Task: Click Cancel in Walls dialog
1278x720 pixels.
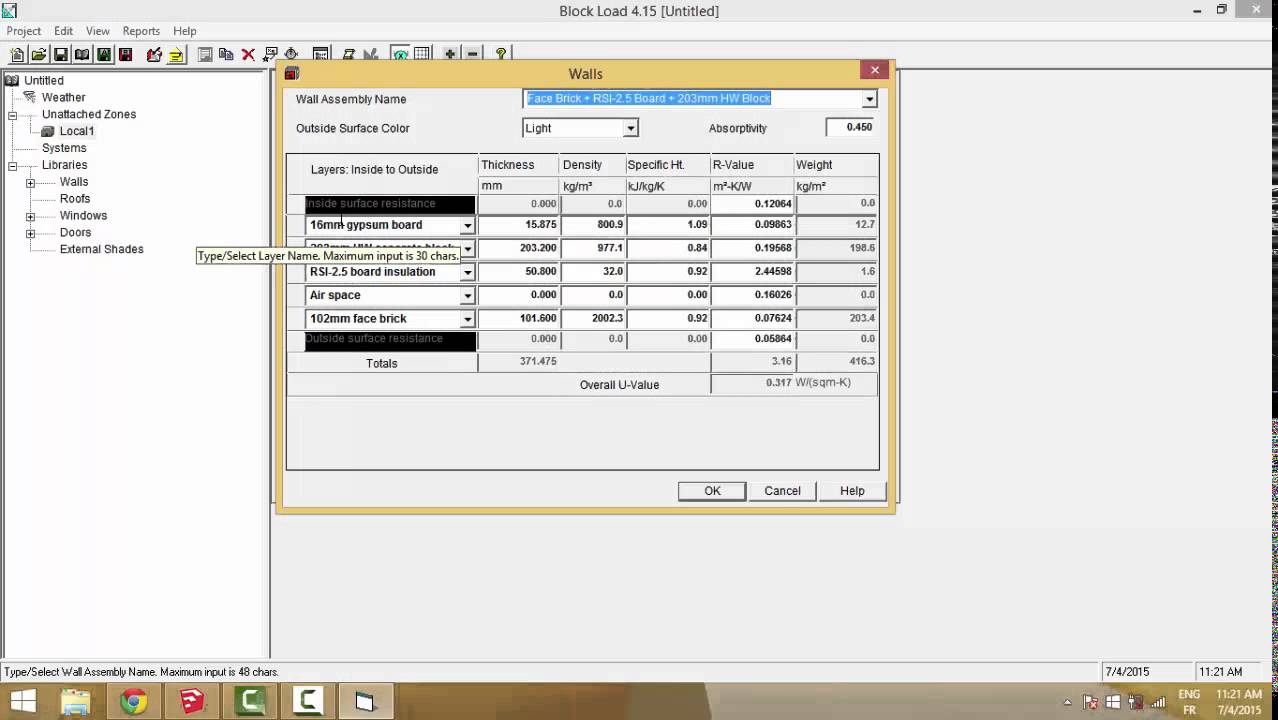Action: click(782, 491)
